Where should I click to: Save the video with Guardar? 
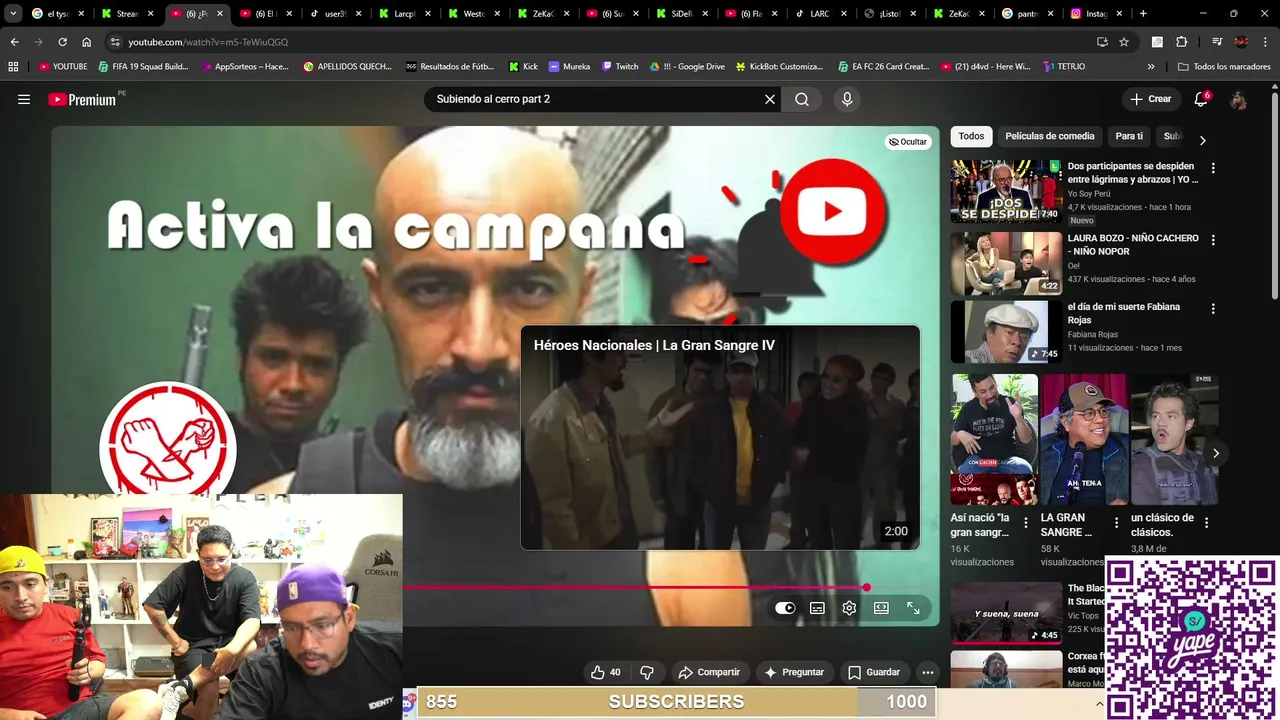874,672
